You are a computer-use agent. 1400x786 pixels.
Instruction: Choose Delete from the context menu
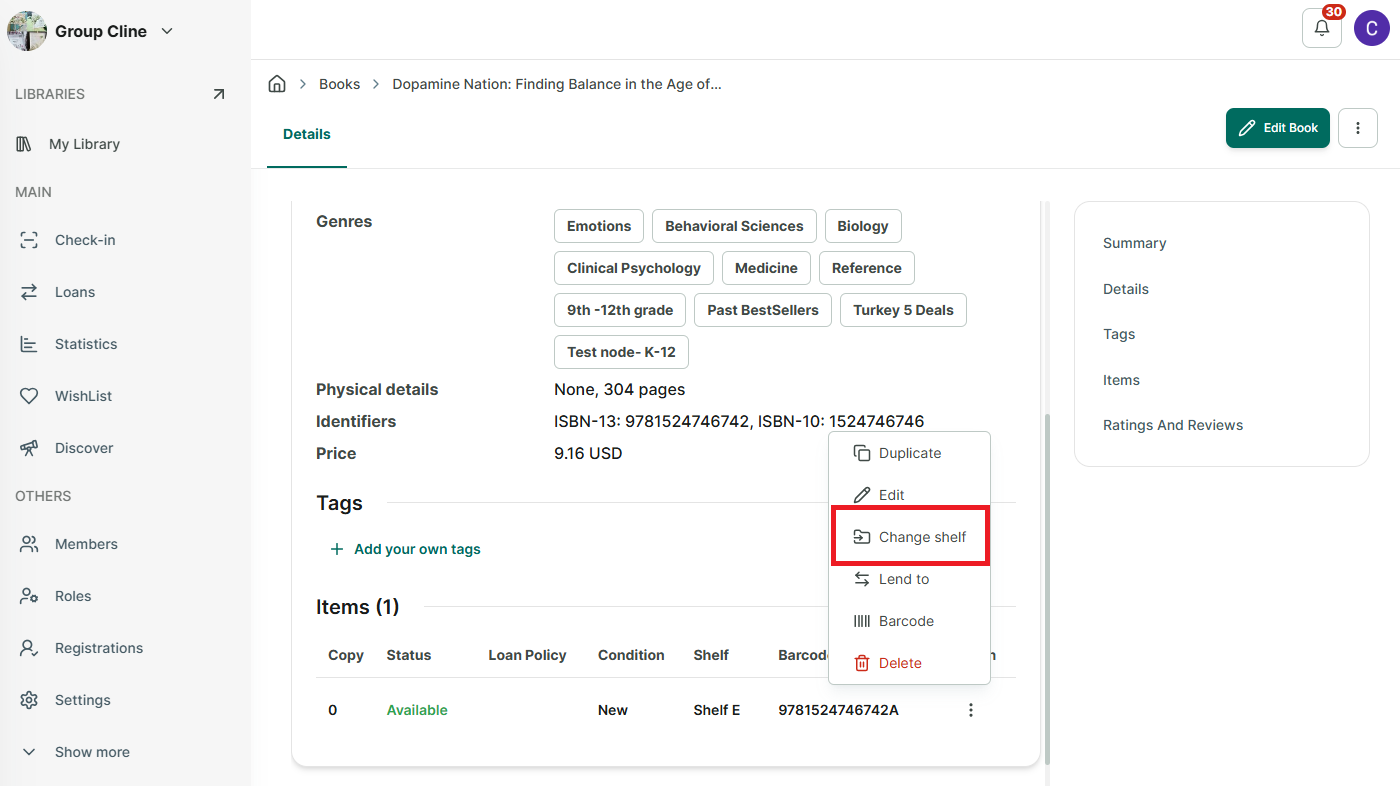(909, 663)
